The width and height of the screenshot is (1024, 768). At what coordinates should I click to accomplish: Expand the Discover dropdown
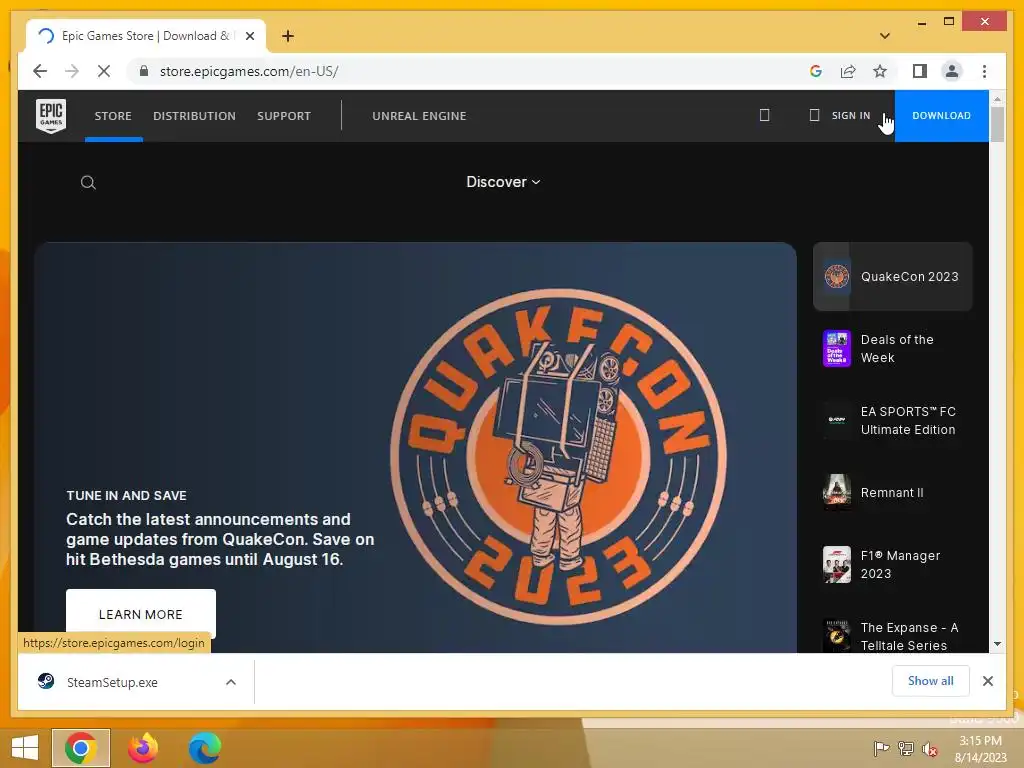503,182
